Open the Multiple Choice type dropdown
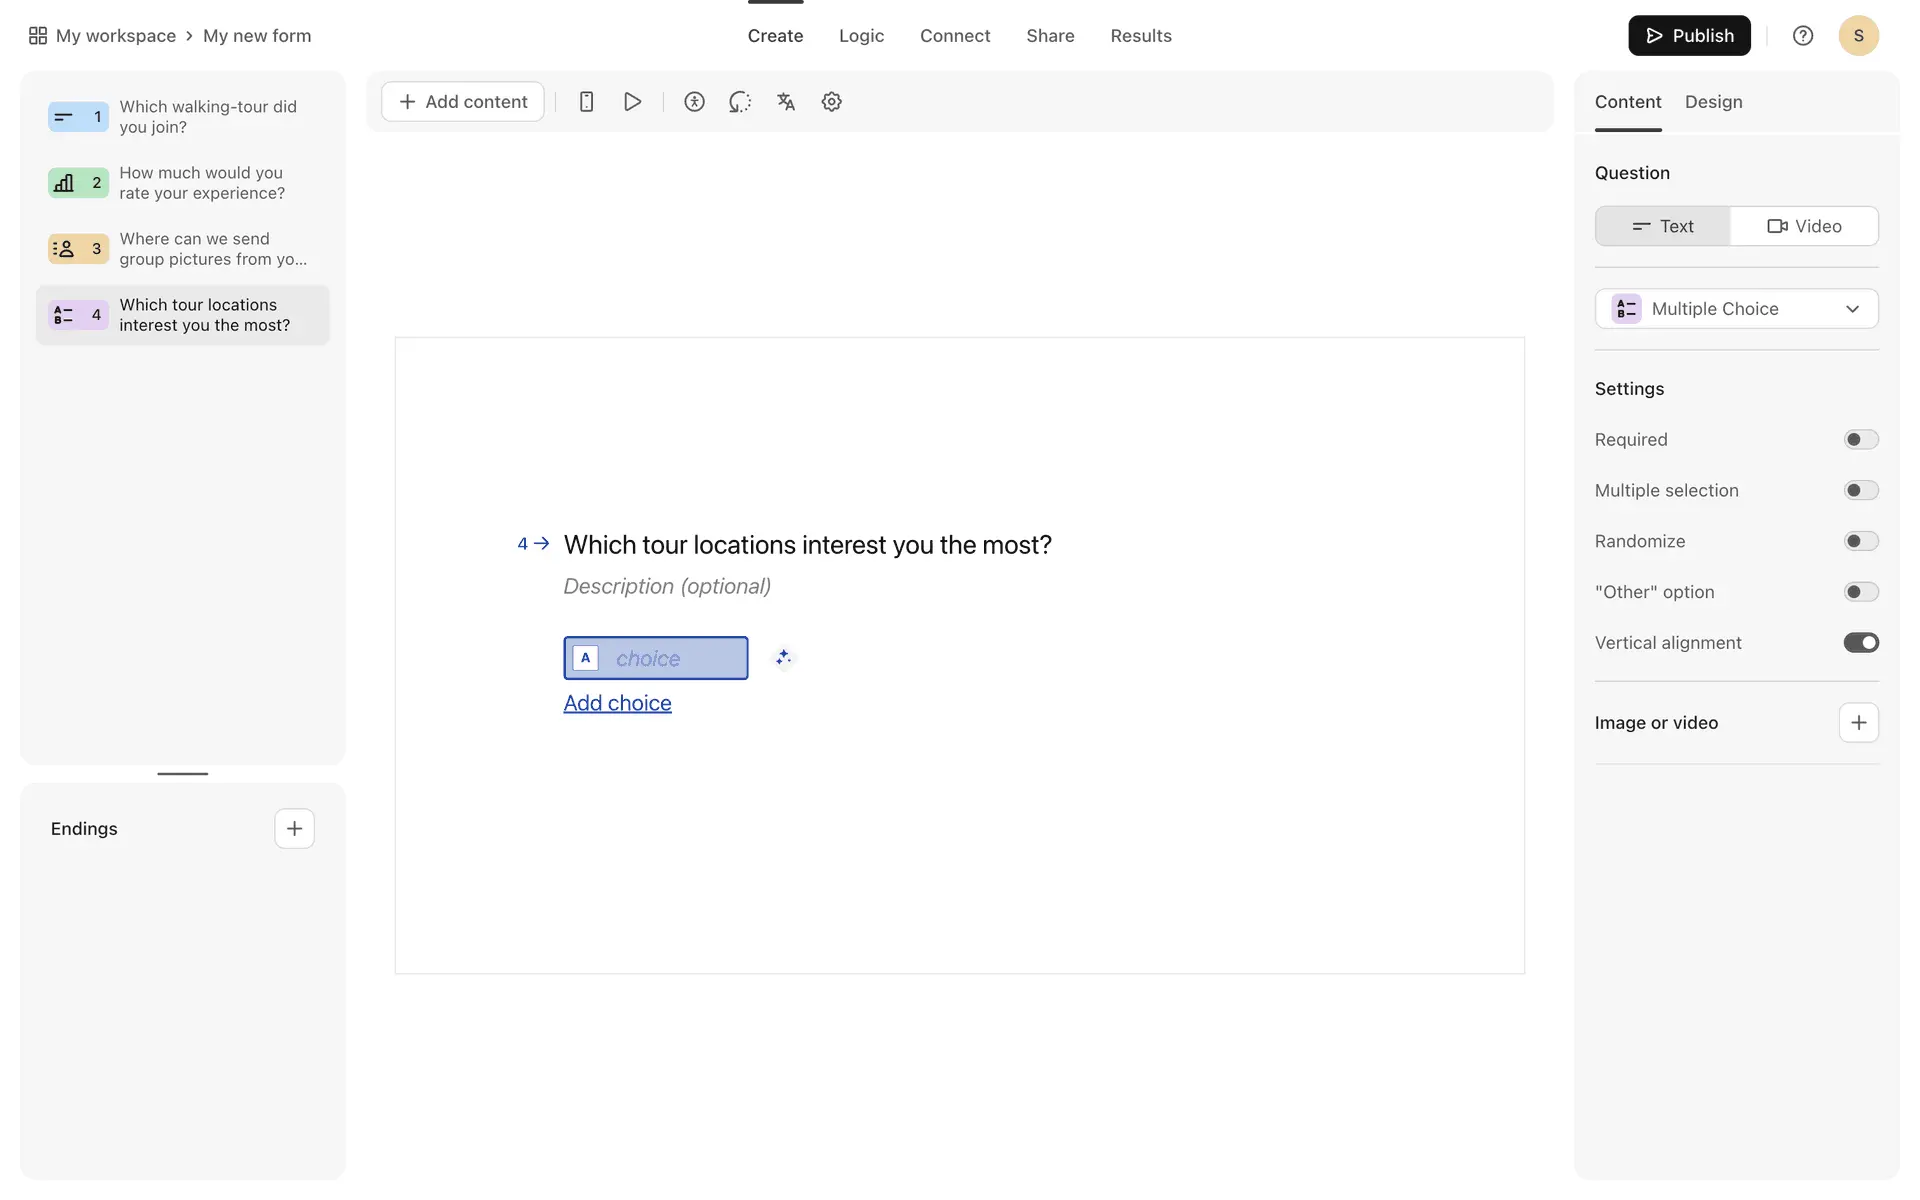The height and width of the screenshot is (1200, 1920). coord(1736,309)
